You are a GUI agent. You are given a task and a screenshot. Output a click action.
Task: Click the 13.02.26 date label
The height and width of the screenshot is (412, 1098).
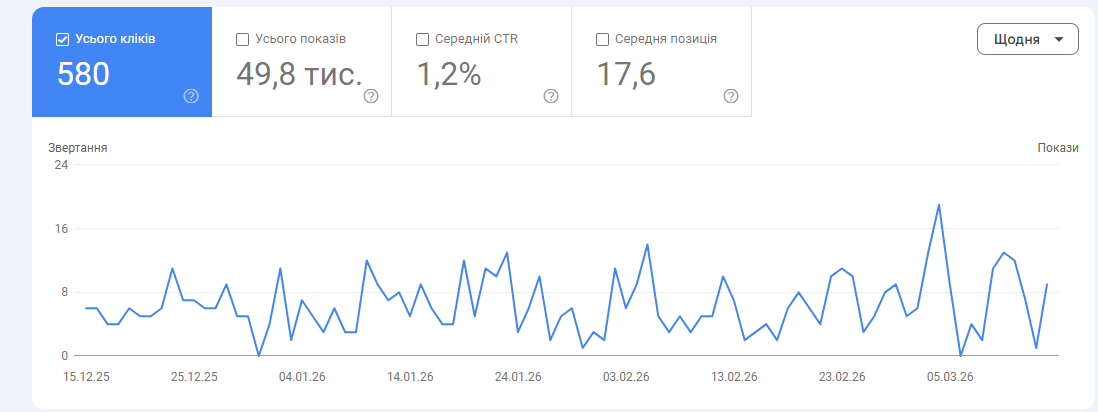[734, 377]
